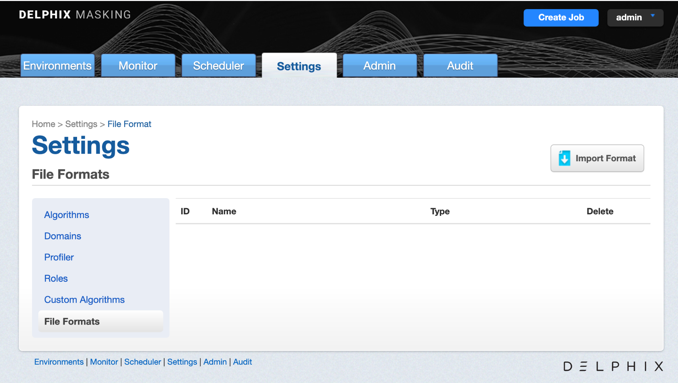Click the Home breadcrumb link

click(43, 124)
